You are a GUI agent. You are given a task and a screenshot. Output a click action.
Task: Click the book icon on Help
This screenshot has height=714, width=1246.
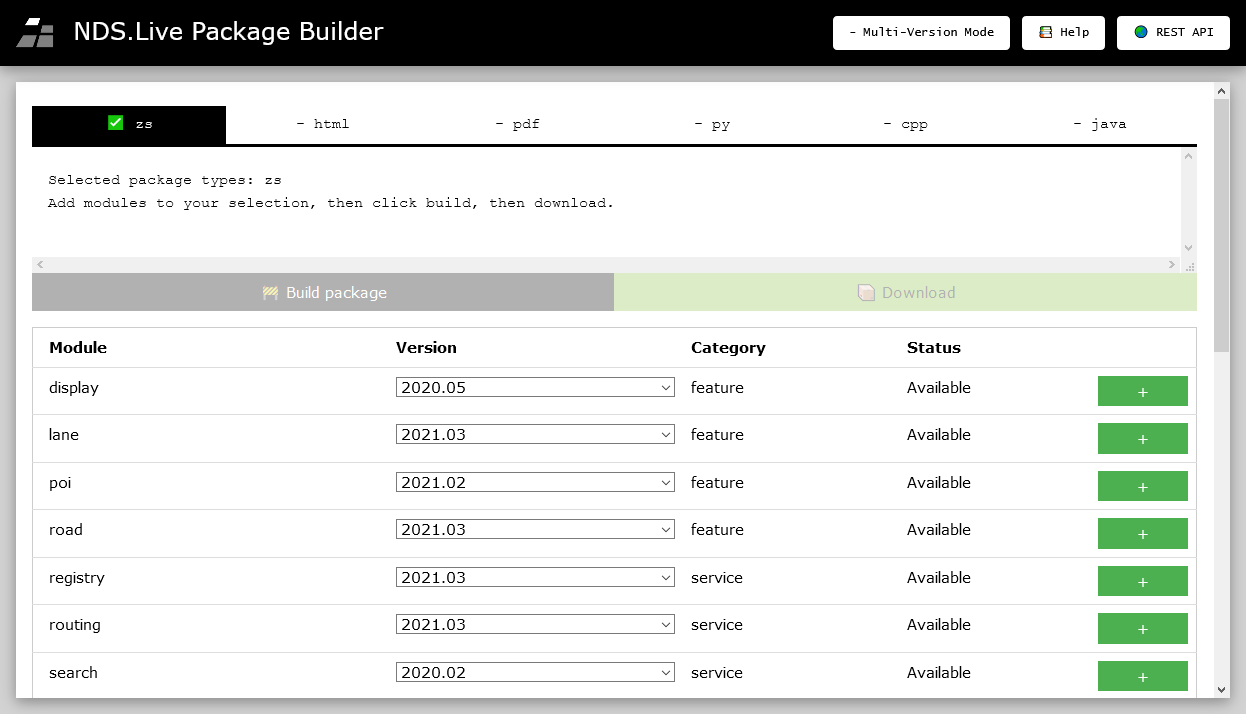[1046, 32]
